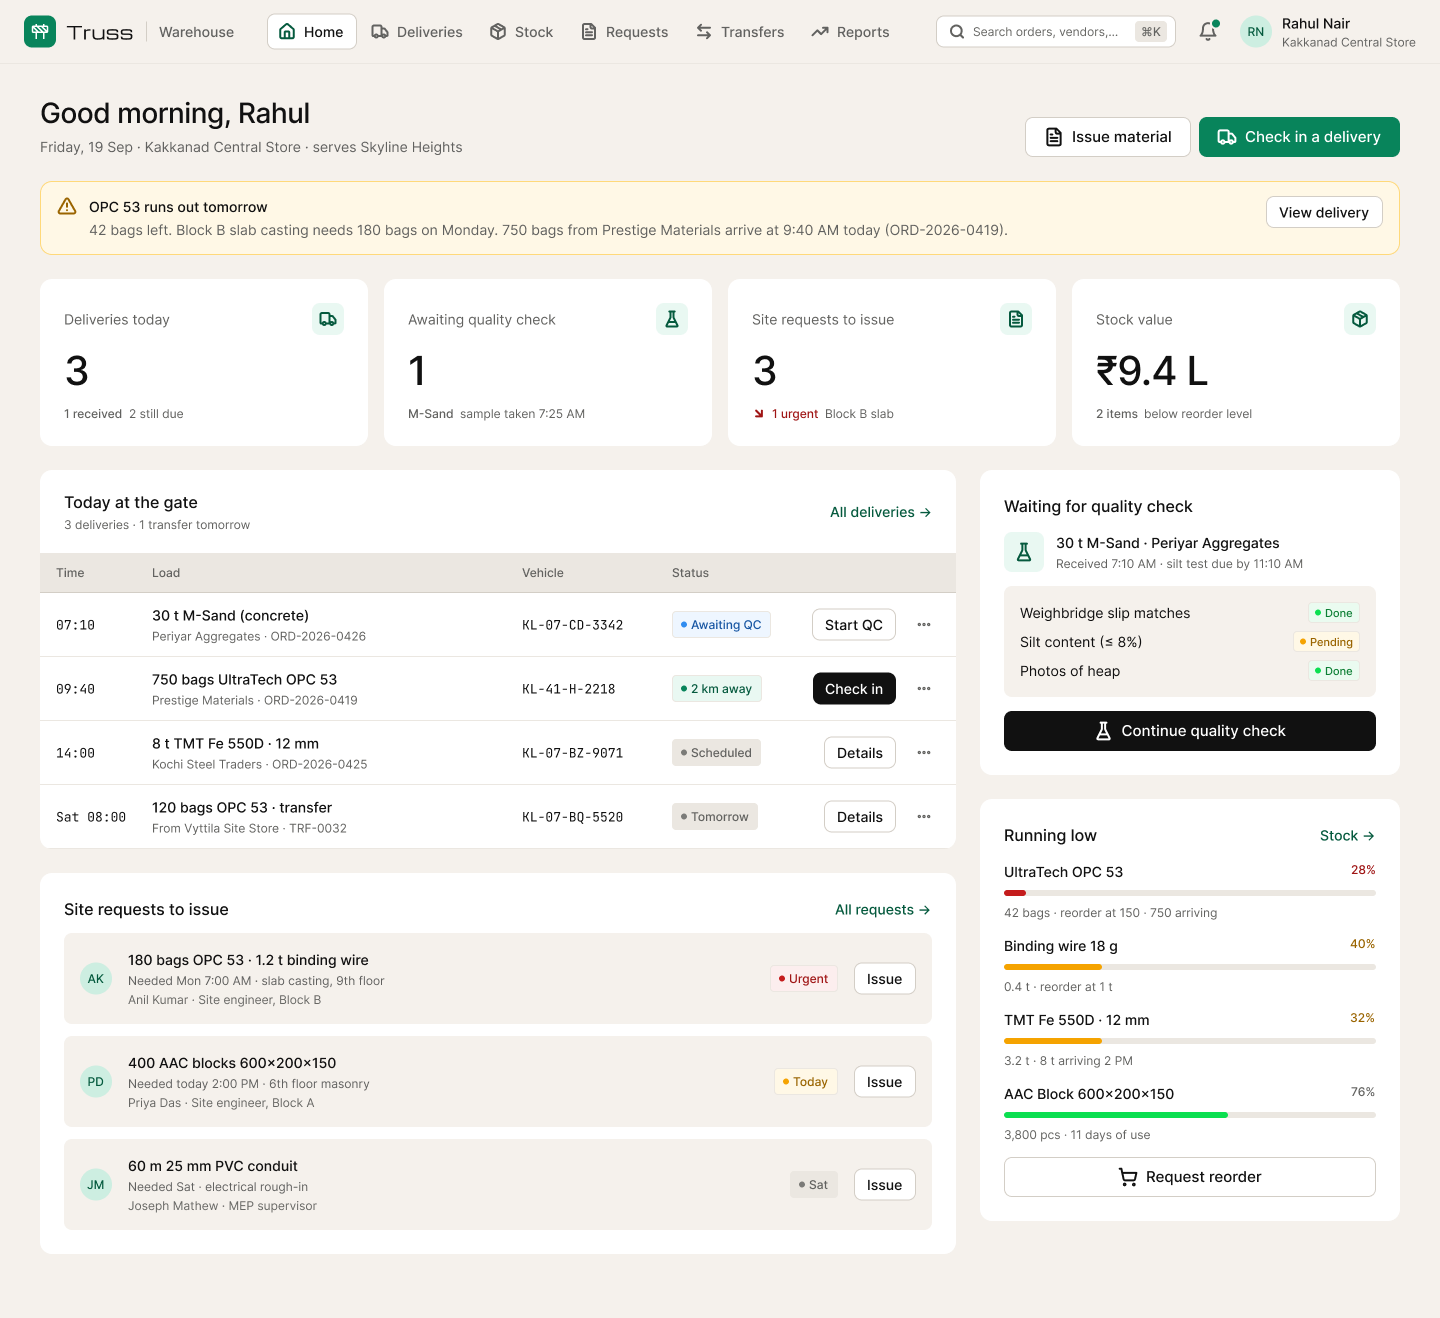The height and width of the screenshot is (1318, 1440).
Task: Open the Stock tab
Action: pyautogui.click(x=521, y=32)
